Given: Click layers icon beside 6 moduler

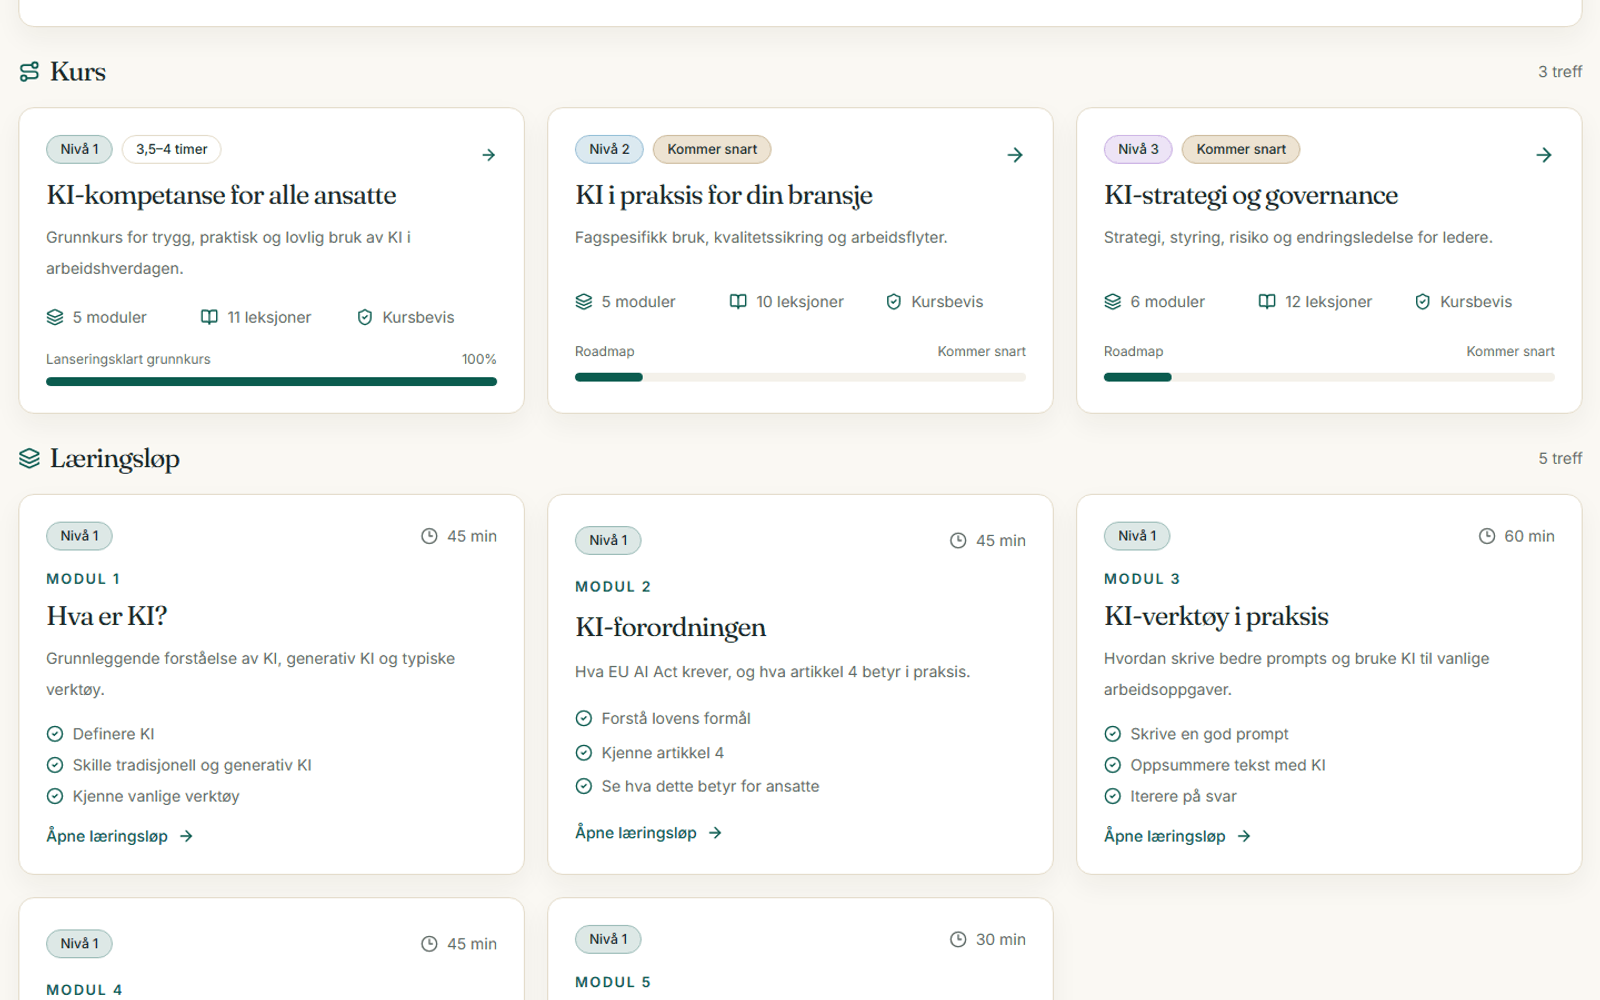Looking at the screenshot, I should pyautogui.click(x=1113, y=302).
